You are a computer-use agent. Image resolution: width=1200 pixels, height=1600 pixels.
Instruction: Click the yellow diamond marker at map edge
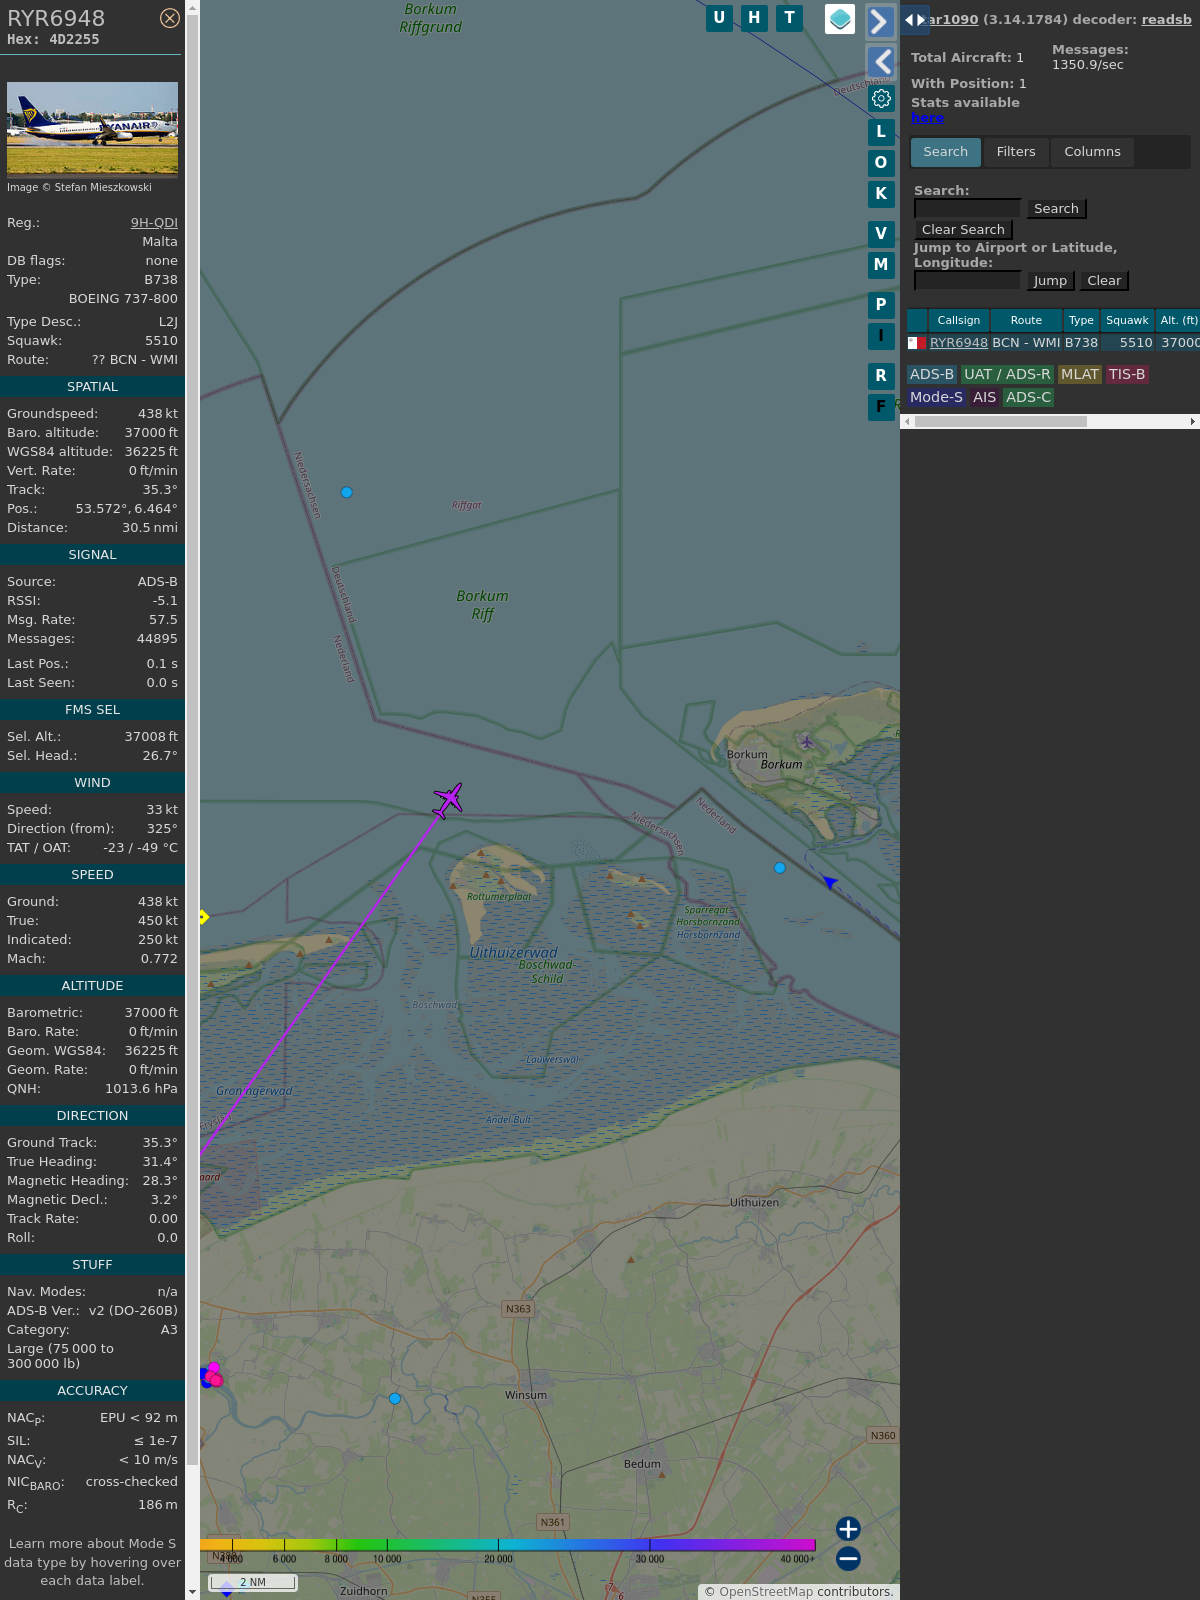(x=203, y=917)
